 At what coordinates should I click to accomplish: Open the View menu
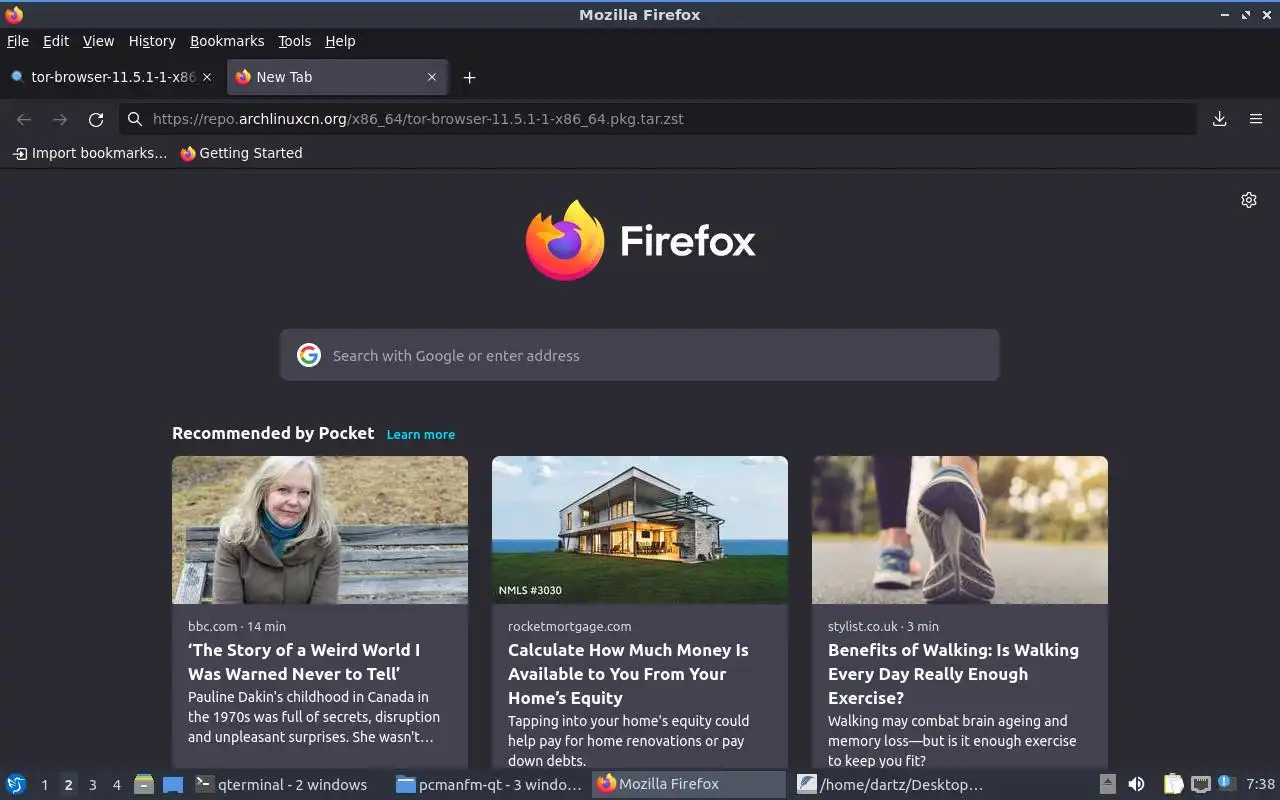point(98,41)
